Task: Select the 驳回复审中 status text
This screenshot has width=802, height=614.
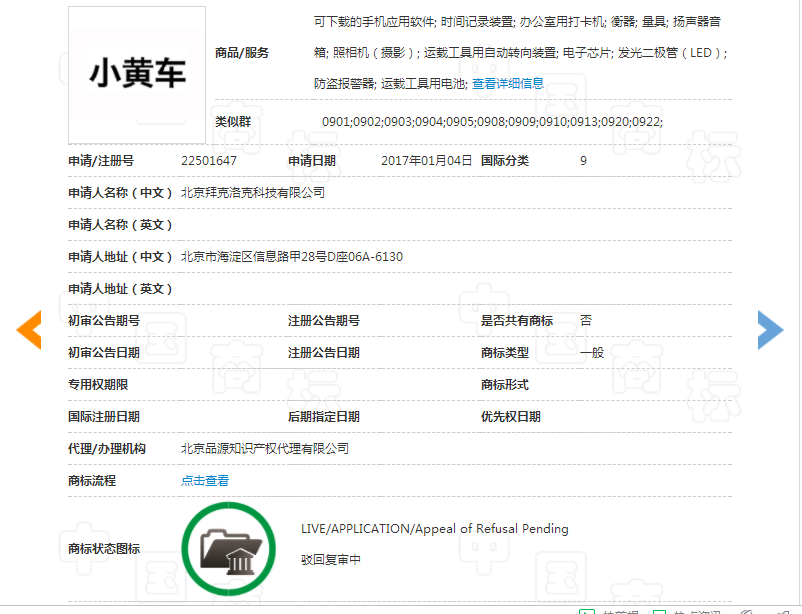Action: pyautogui.click(x=331, y=560)
